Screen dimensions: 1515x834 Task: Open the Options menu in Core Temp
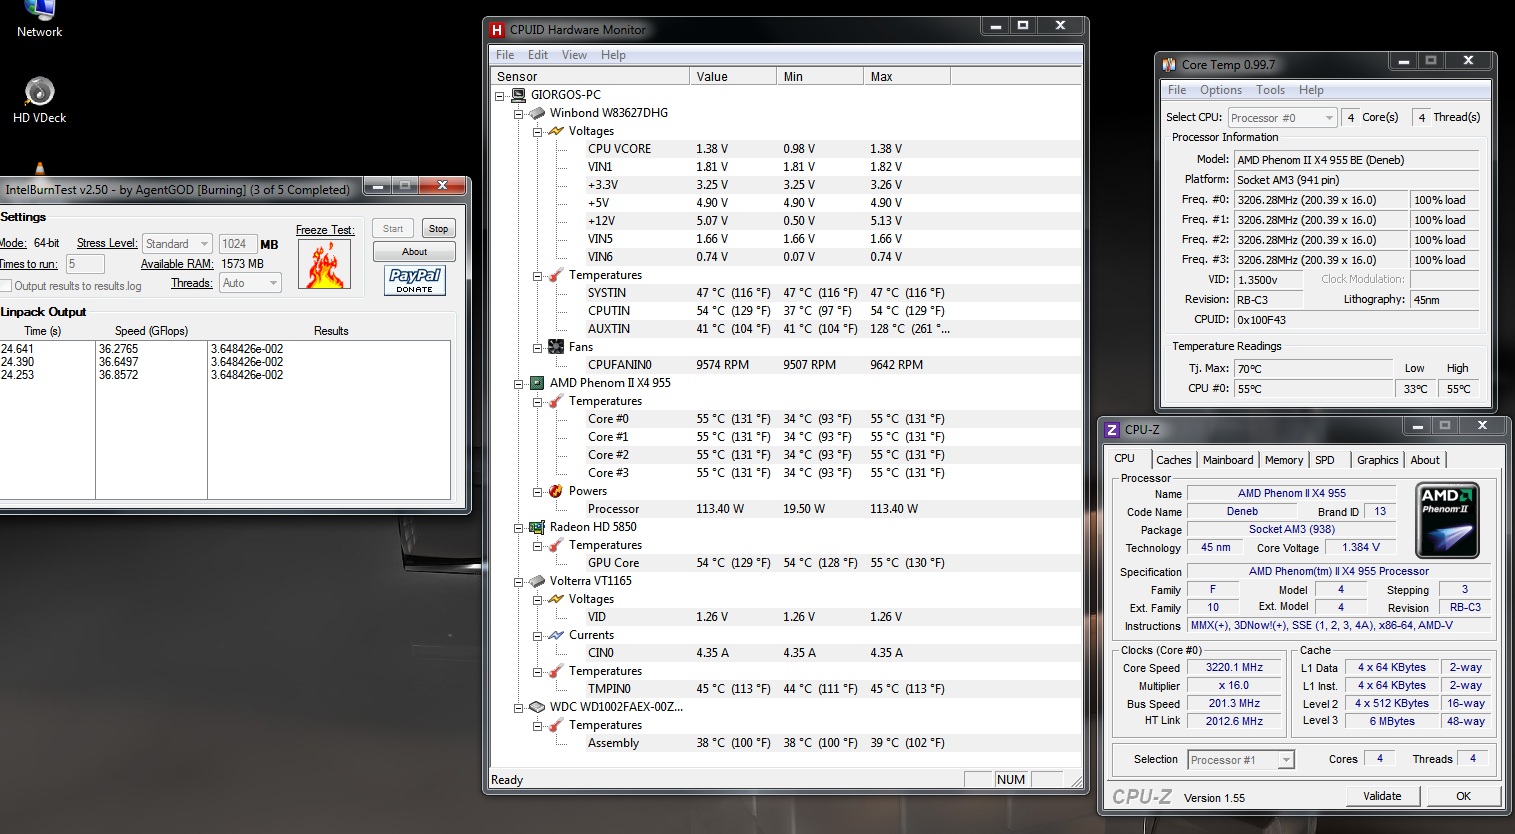click(x=1221, y=90)
